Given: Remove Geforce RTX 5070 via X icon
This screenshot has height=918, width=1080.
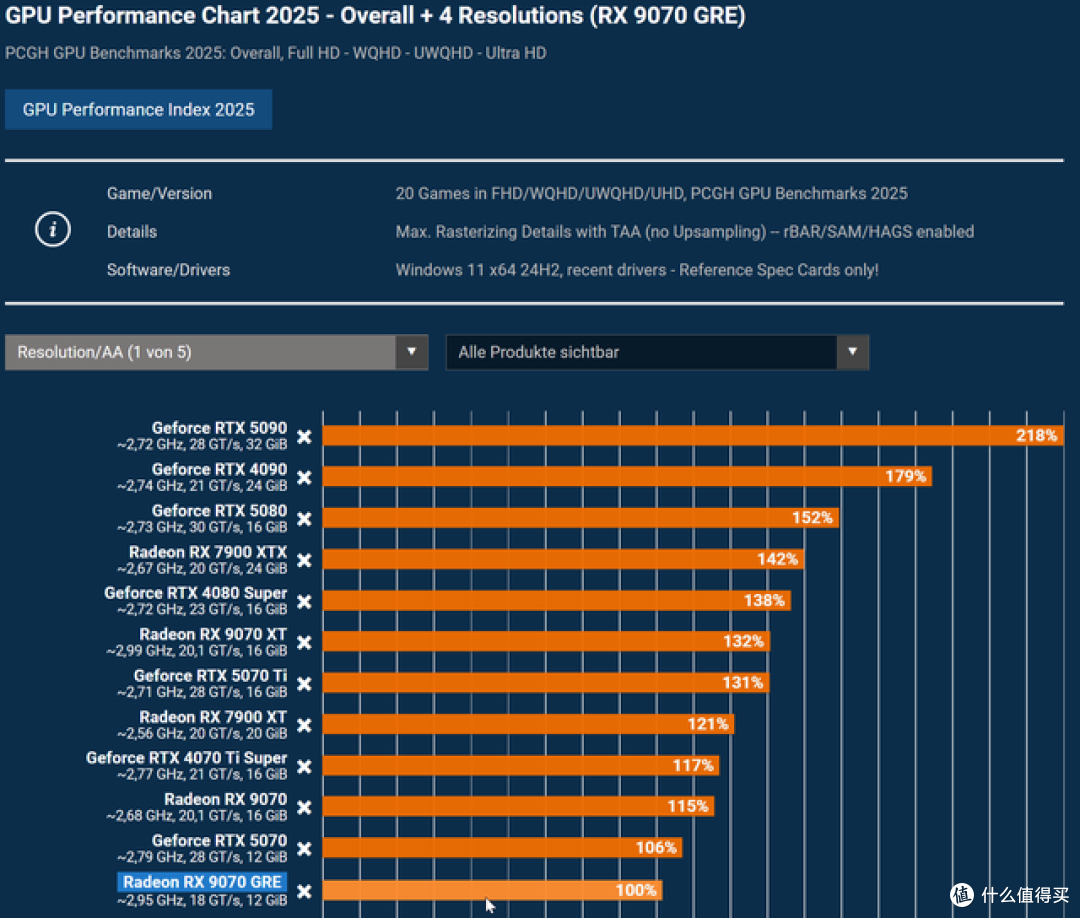Looking at the screenshot, I should click(304, 848).
